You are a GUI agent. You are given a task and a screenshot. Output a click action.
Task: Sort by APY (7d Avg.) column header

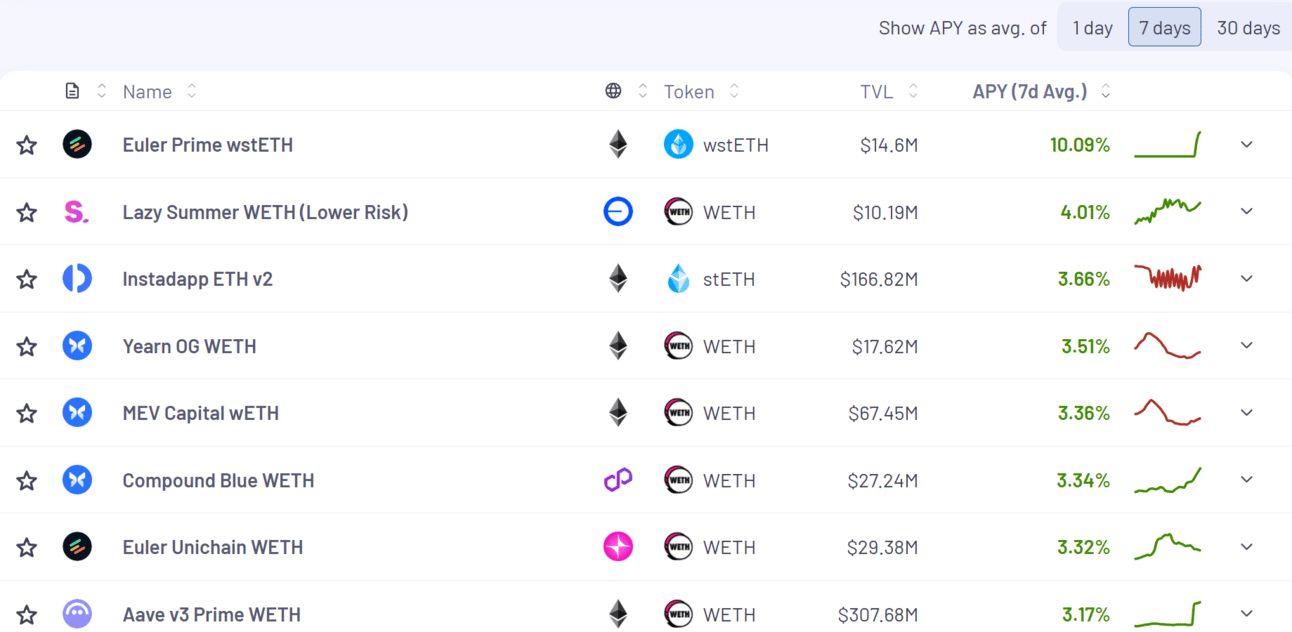point(1030,92)
